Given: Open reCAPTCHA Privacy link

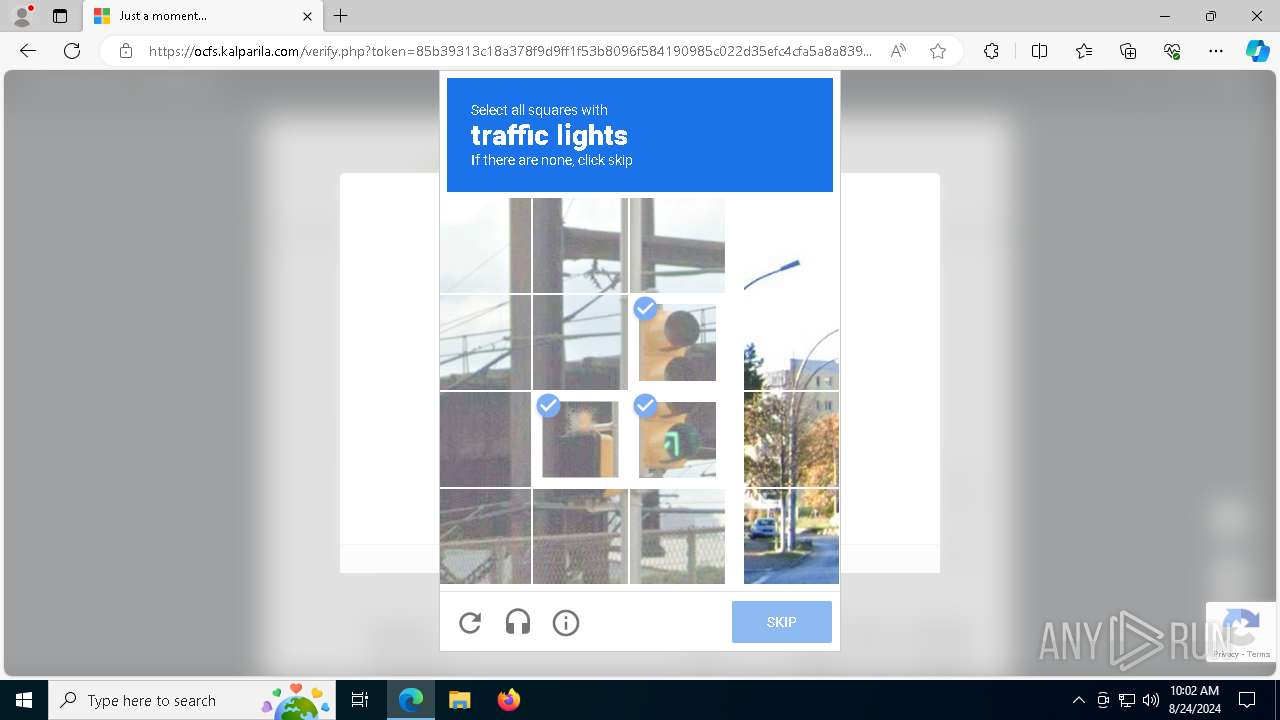Looking at the screenshot, I should pyautogui.click(x=1225, y=654).
